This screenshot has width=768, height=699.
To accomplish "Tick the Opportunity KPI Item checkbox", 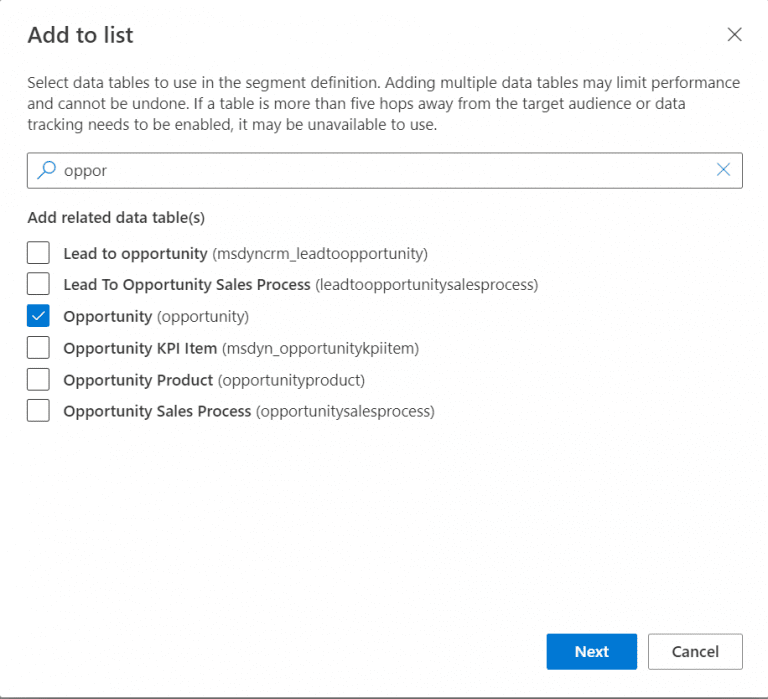I will (x=38, y=348).
